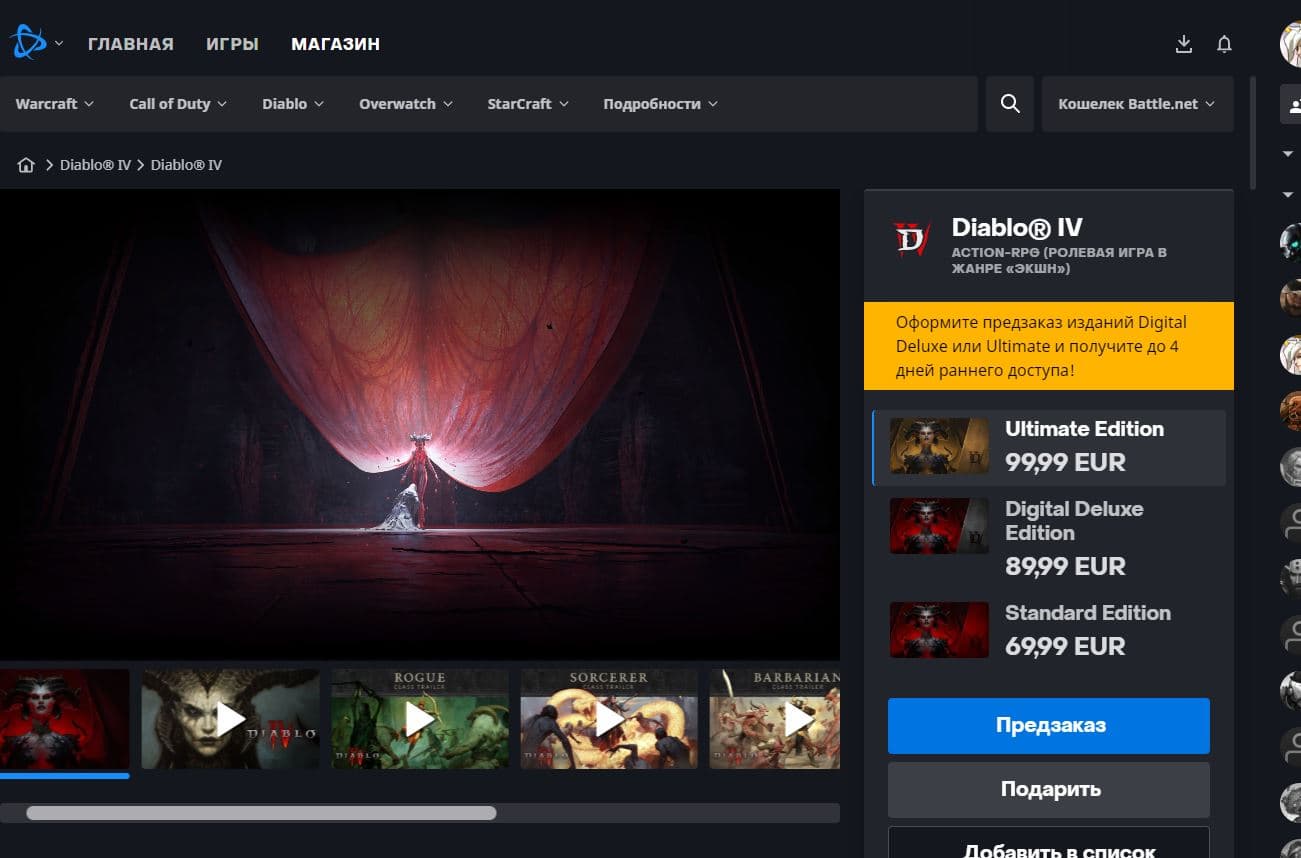Play the Sorcerer class trailer
This screenshot has width=1301, height=858.
[x=609, y=719]
